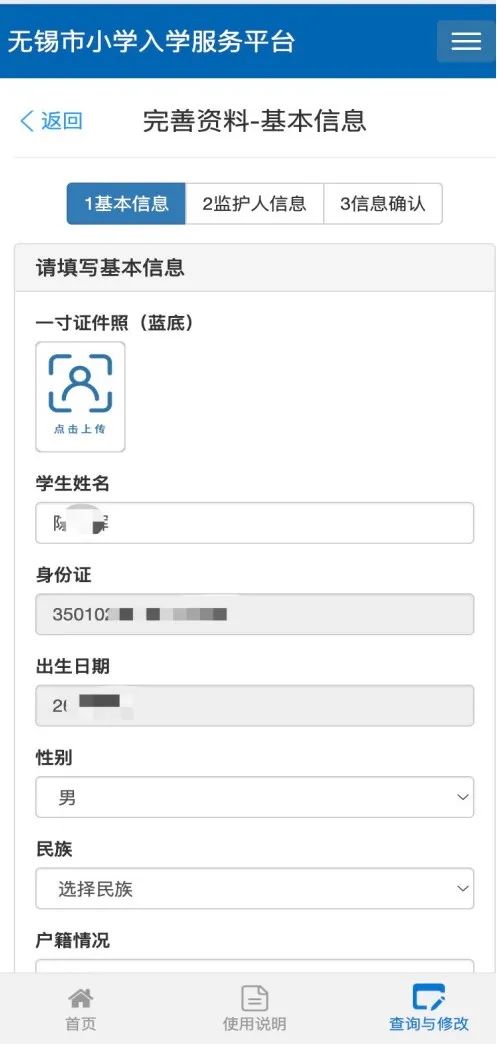
Task: Tap the home icon in bottom bar
Action: tap(81, 998)
